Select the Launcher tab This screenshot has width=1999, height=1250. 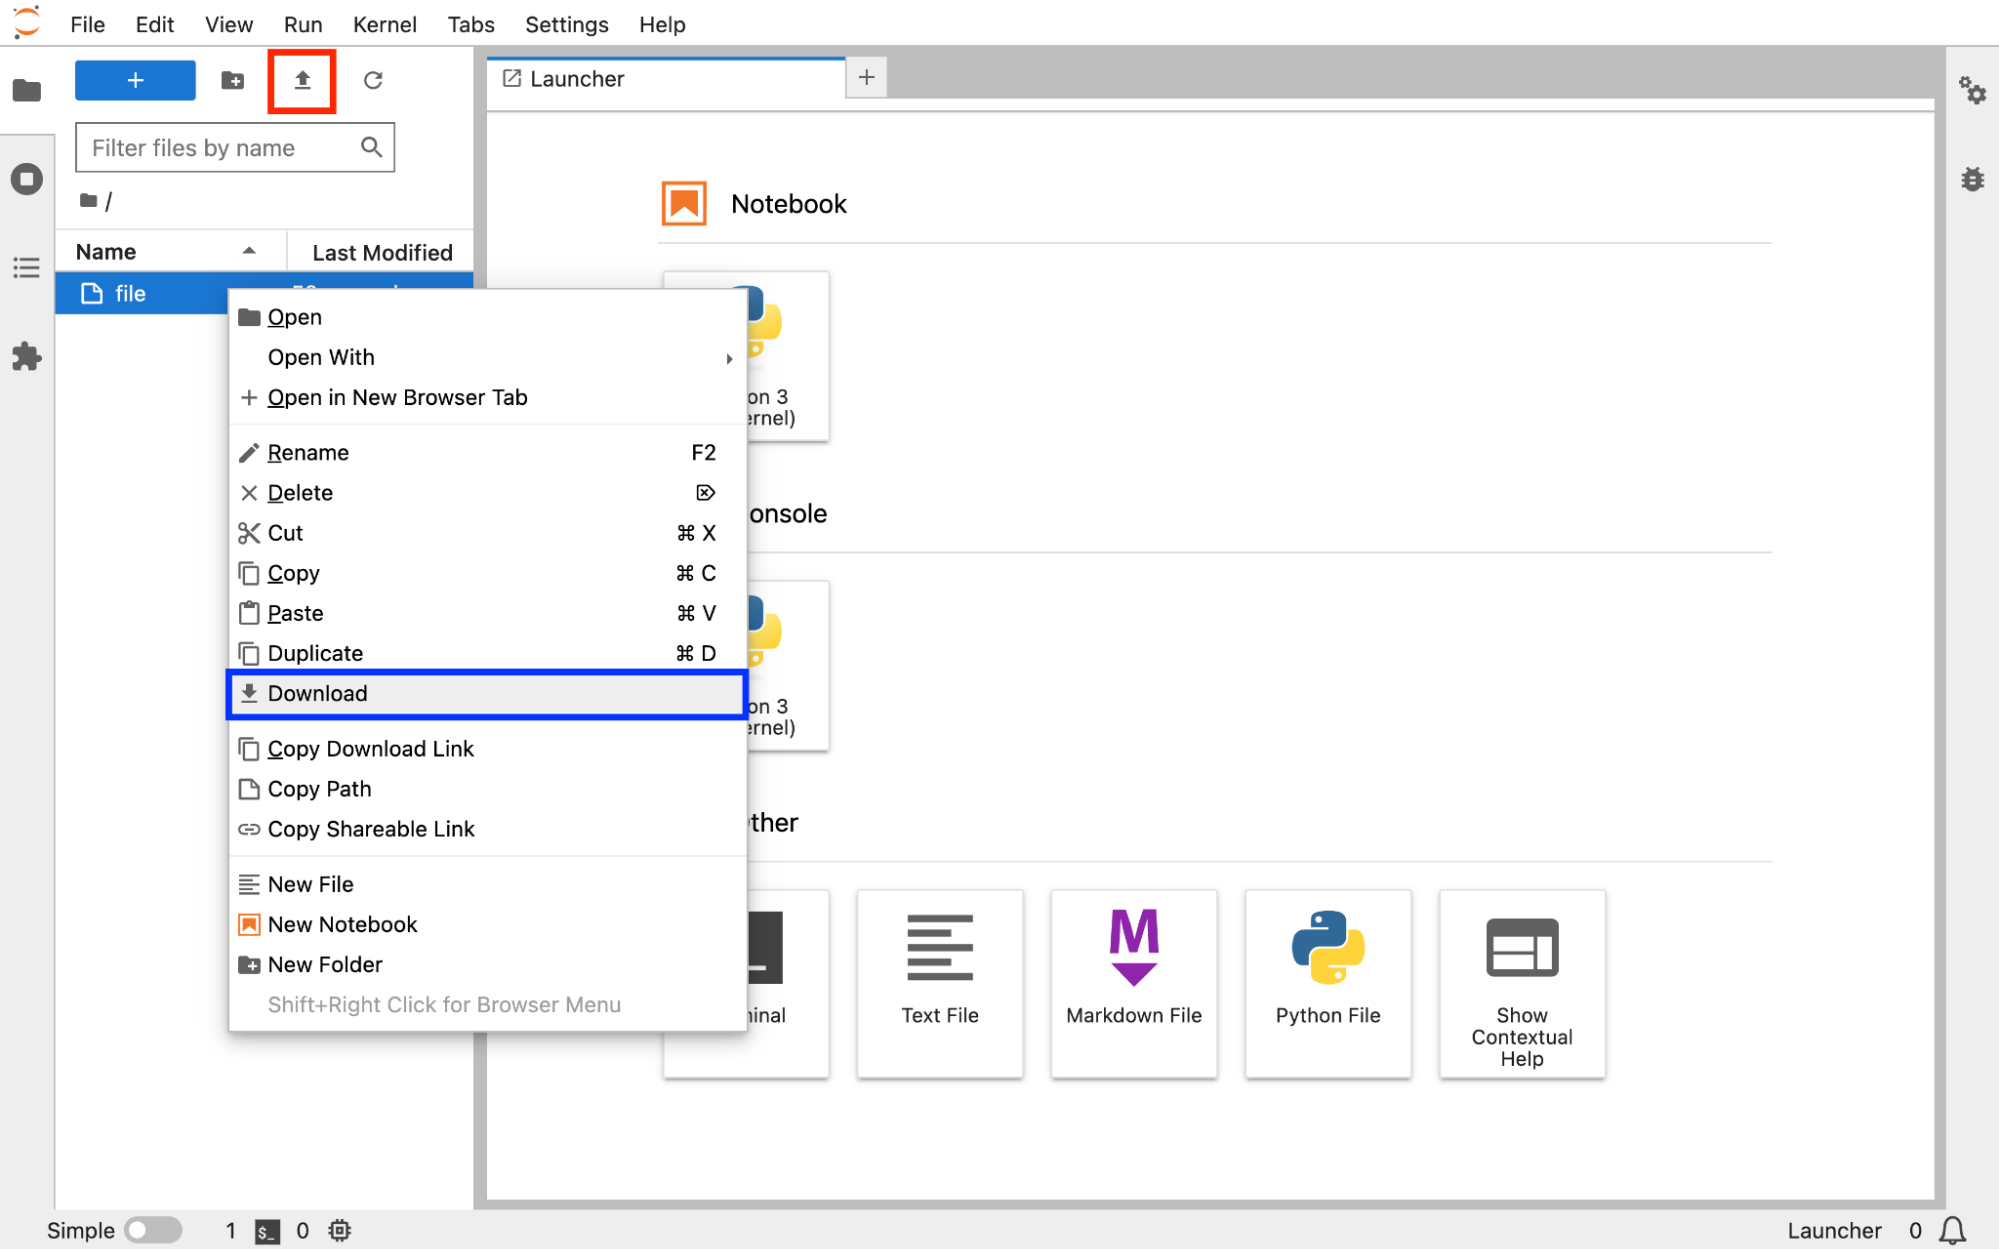[x=666, y=79]
